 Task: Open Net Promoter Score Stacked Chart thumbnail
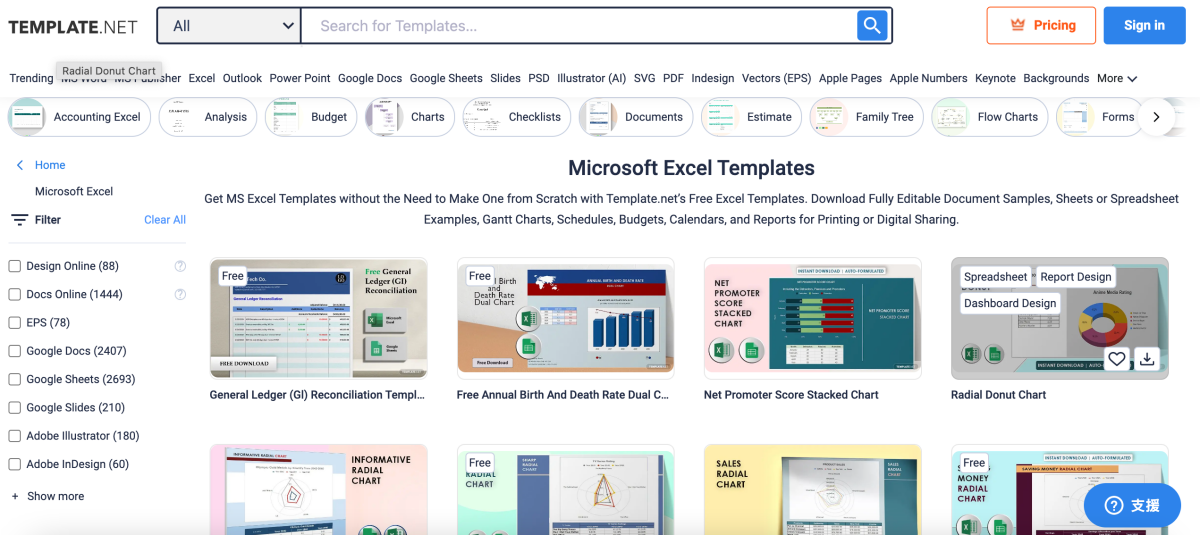pos(813,318)
